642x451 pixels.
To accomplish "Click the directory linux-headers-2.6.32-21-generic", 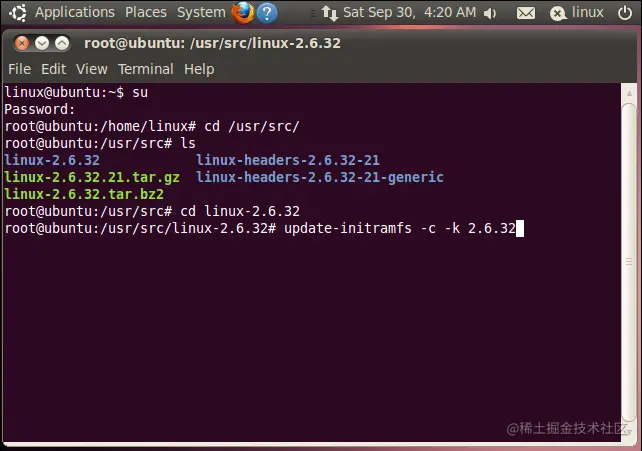I will pyautogui.click(x=320, y=178).
